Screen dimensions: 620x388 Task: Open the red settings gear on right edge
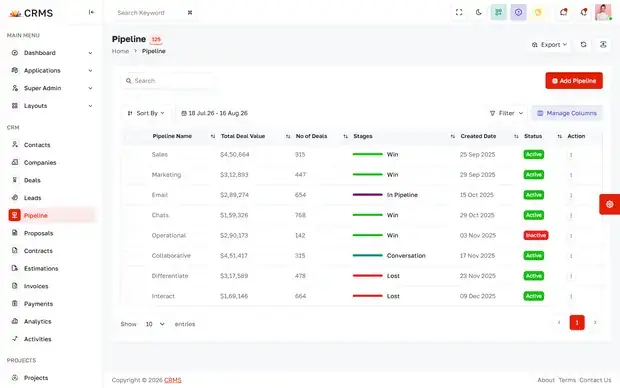tap(609, 204)
